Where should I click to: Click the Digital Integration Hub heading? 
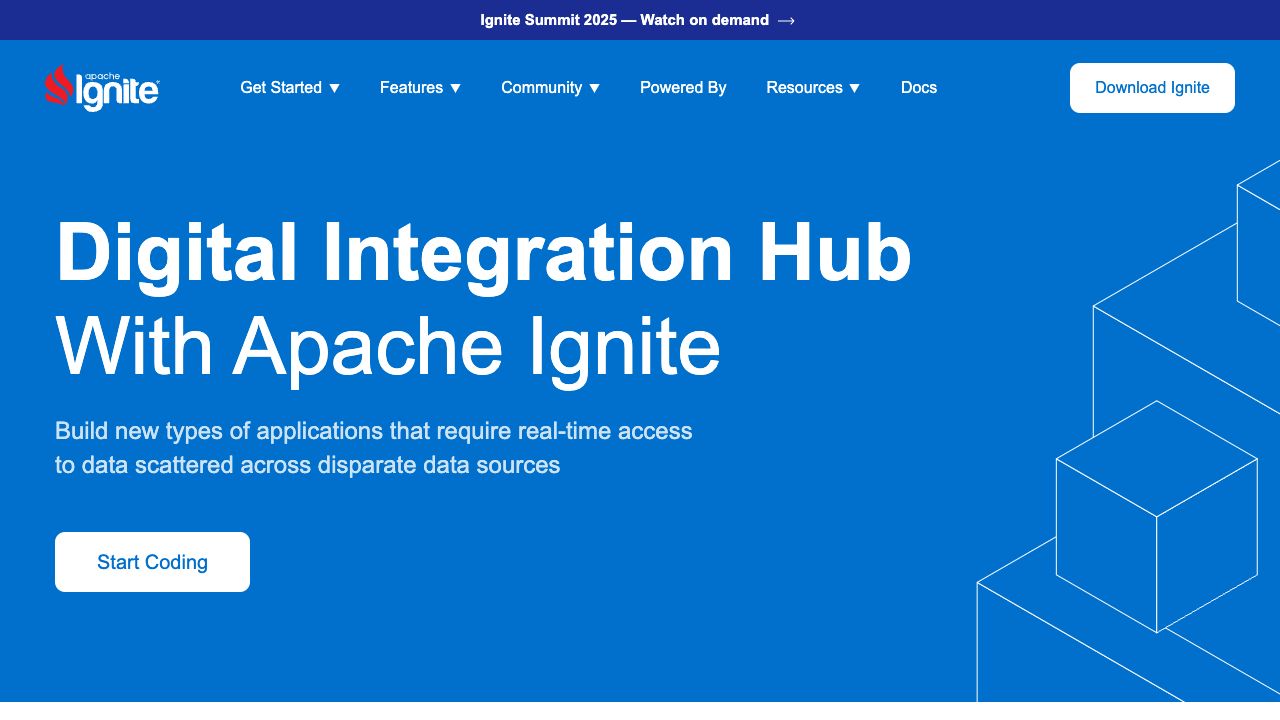[483, 254]
